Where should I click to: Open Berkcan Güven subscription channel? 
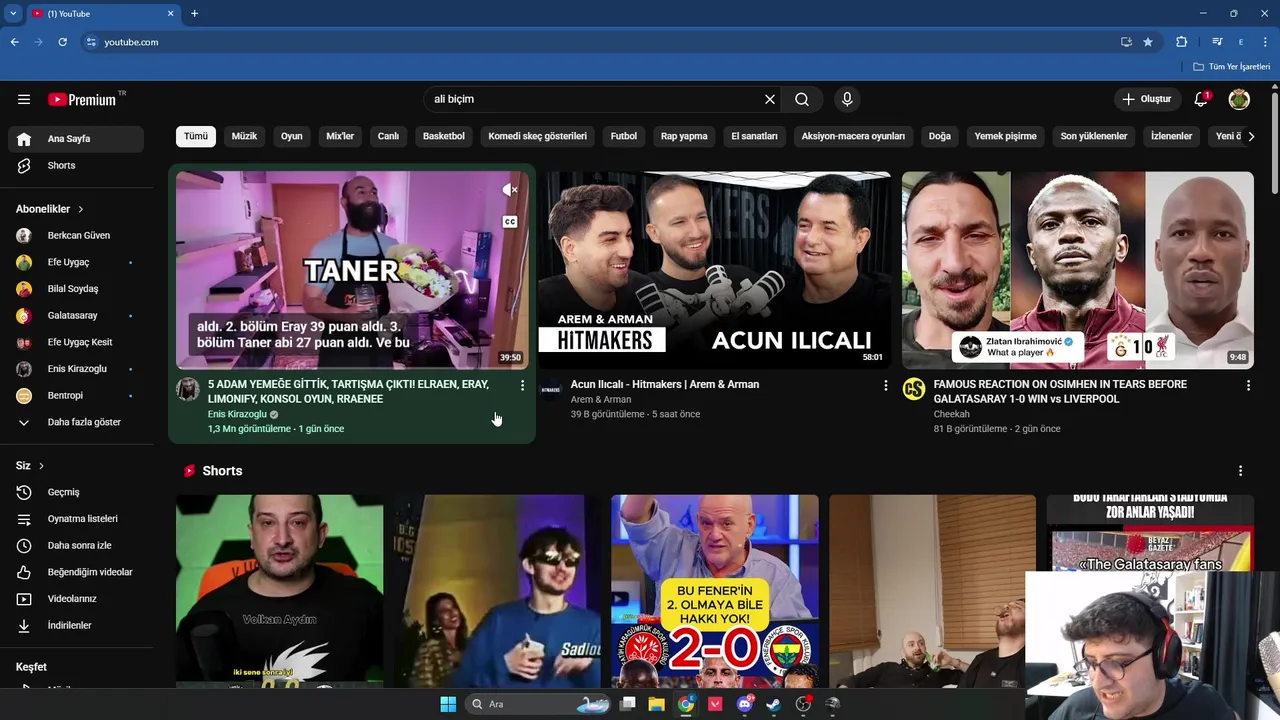(75, 235)
